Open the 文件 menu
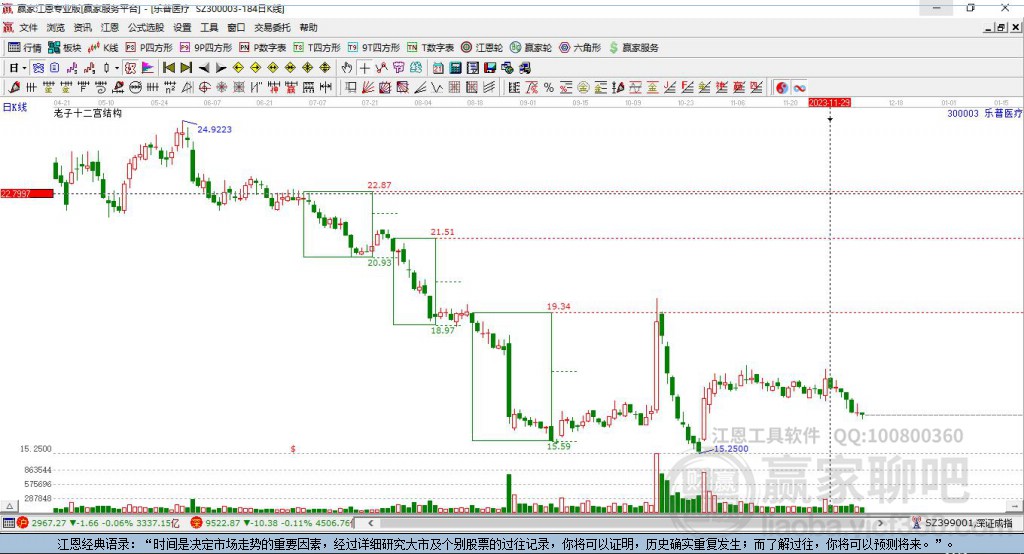 [28, 27]
